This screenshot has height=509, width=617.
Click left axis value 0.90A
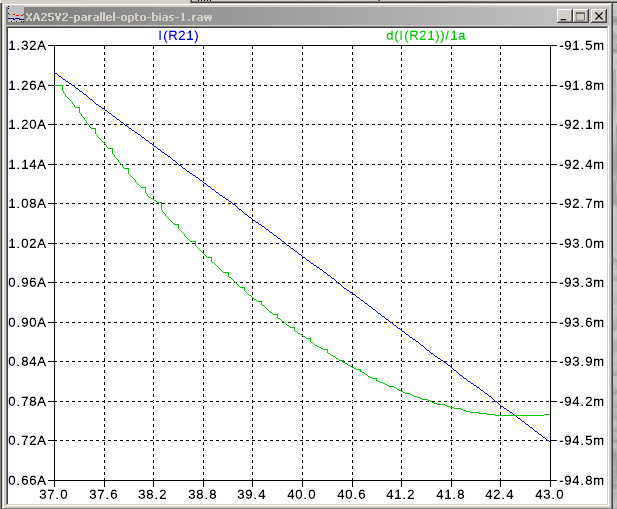(x=27, y=323)
